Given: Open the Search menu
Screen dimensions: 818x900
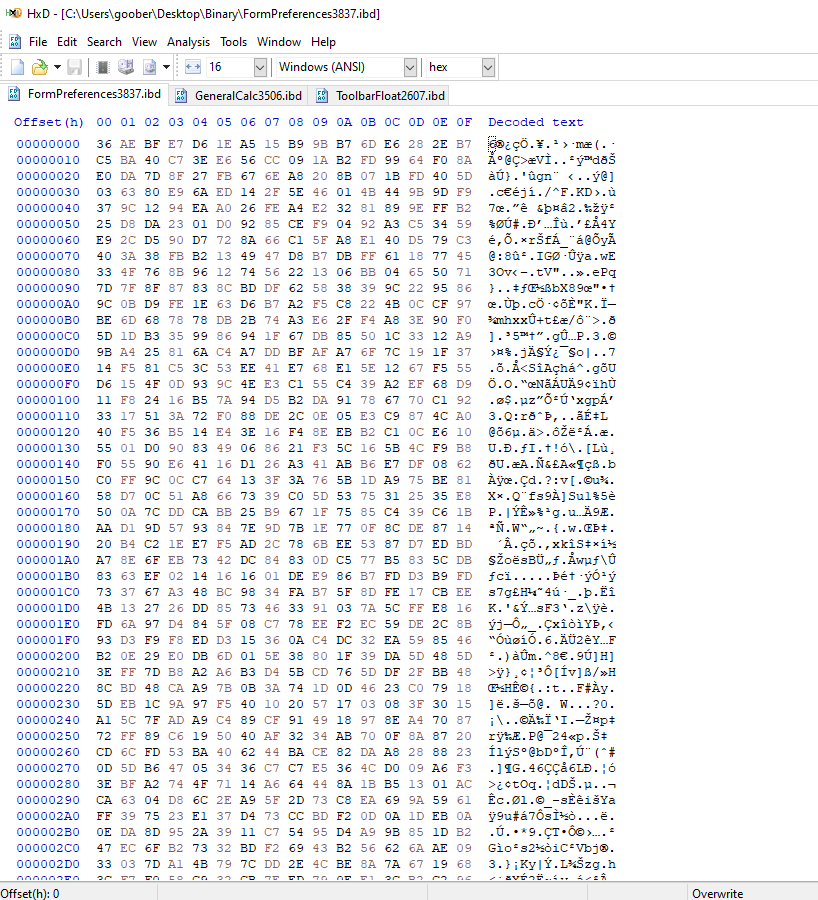Looking at the screenshot, I should tap(104, 42).
